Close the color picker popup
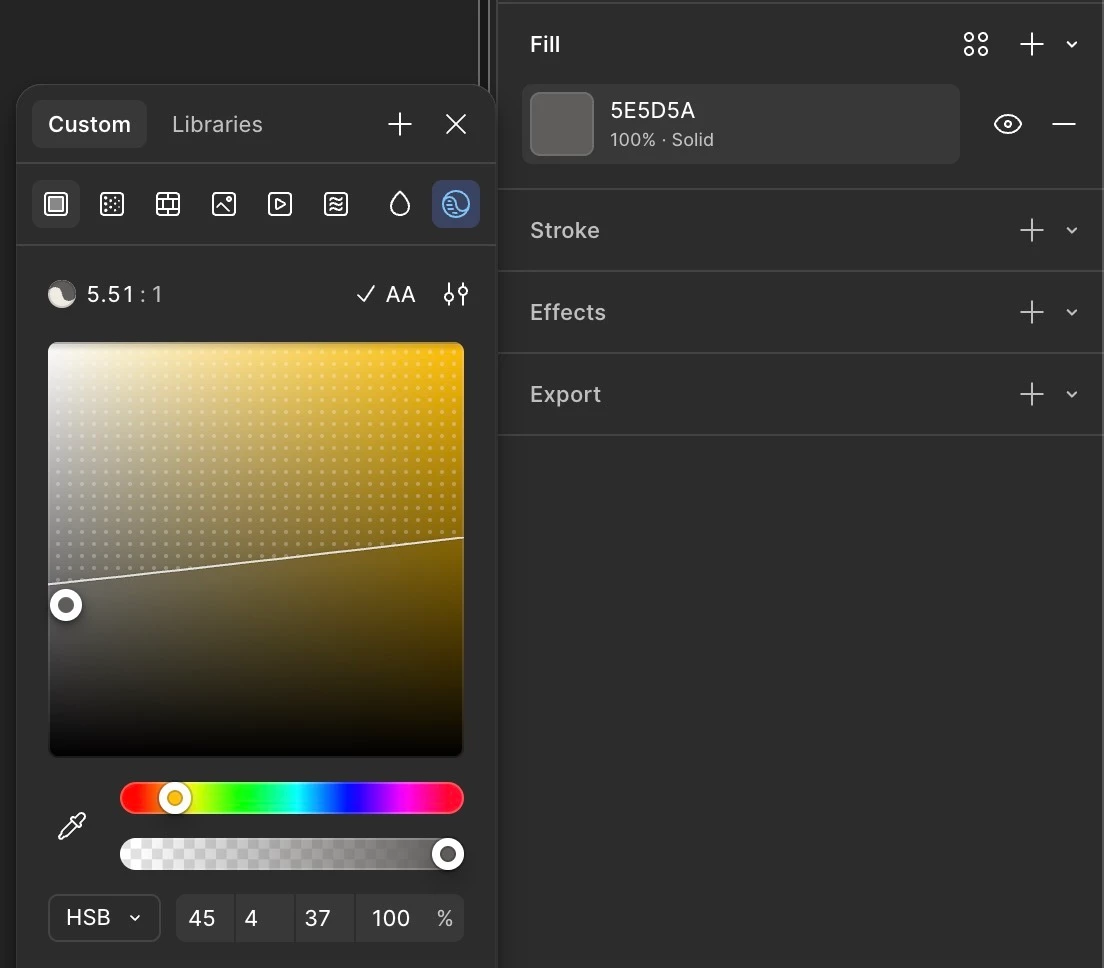 (x=456, y=124)
